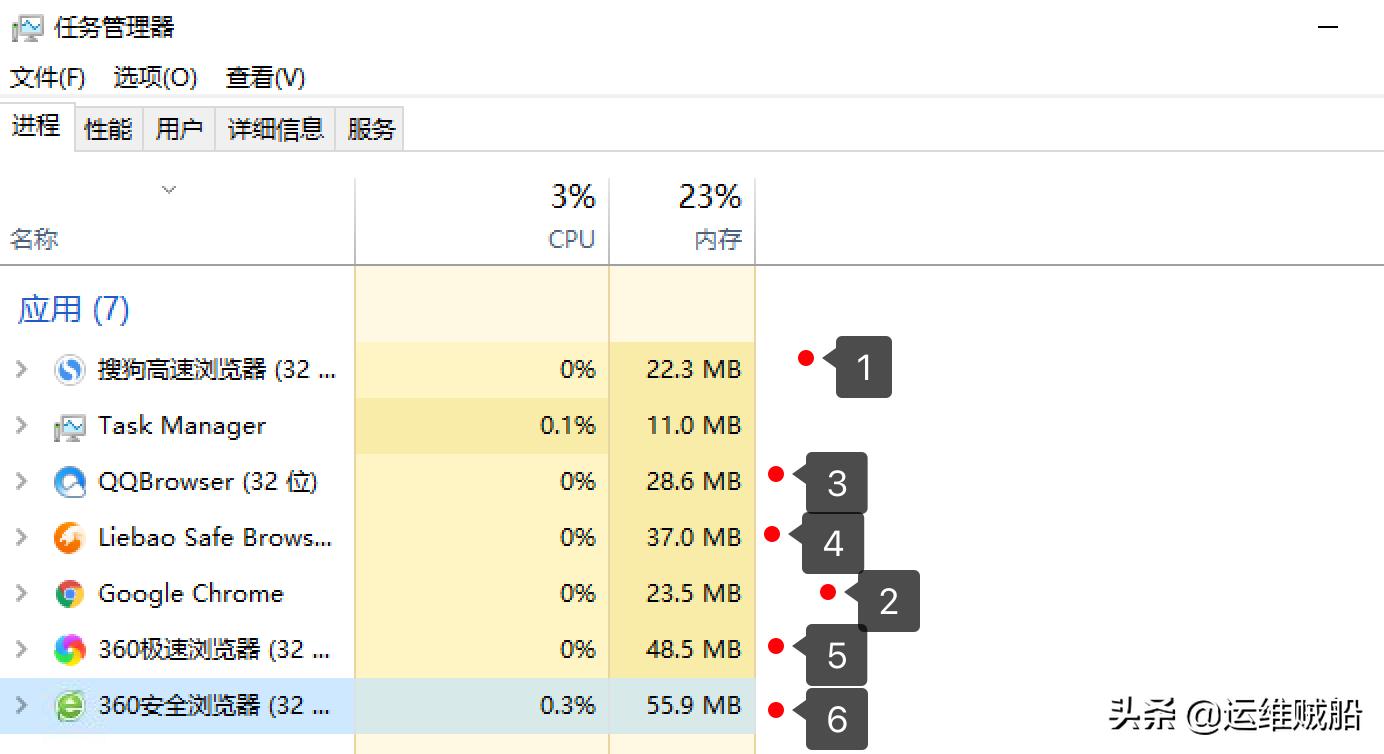Open the 查看(V) menu

pos(265,77)
